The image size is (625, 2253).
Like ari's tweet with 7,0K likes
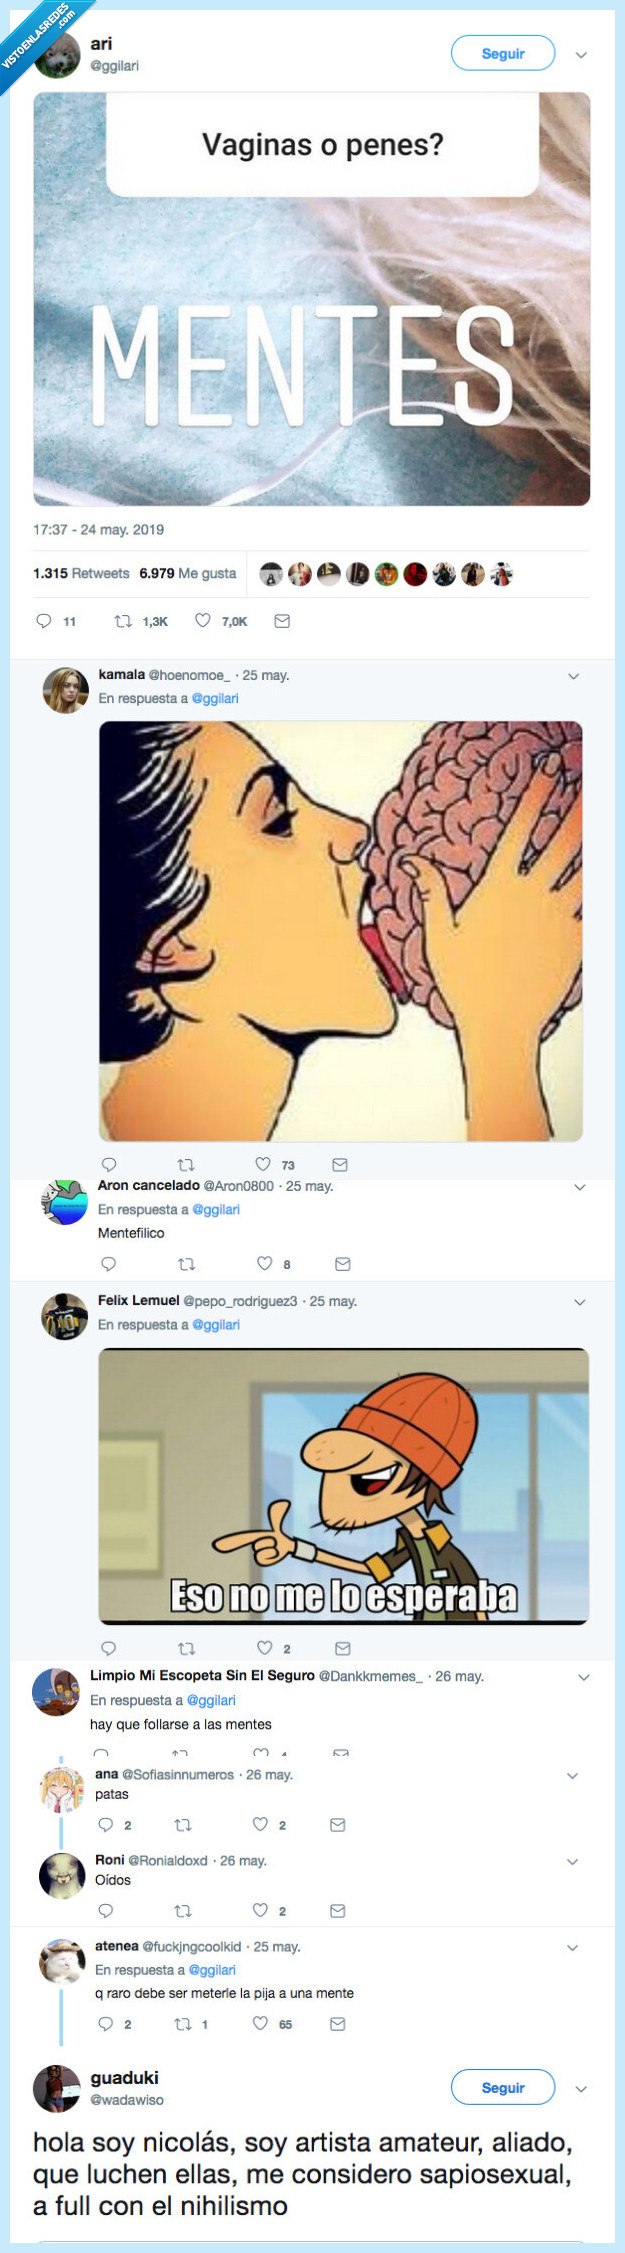[203, 621]
